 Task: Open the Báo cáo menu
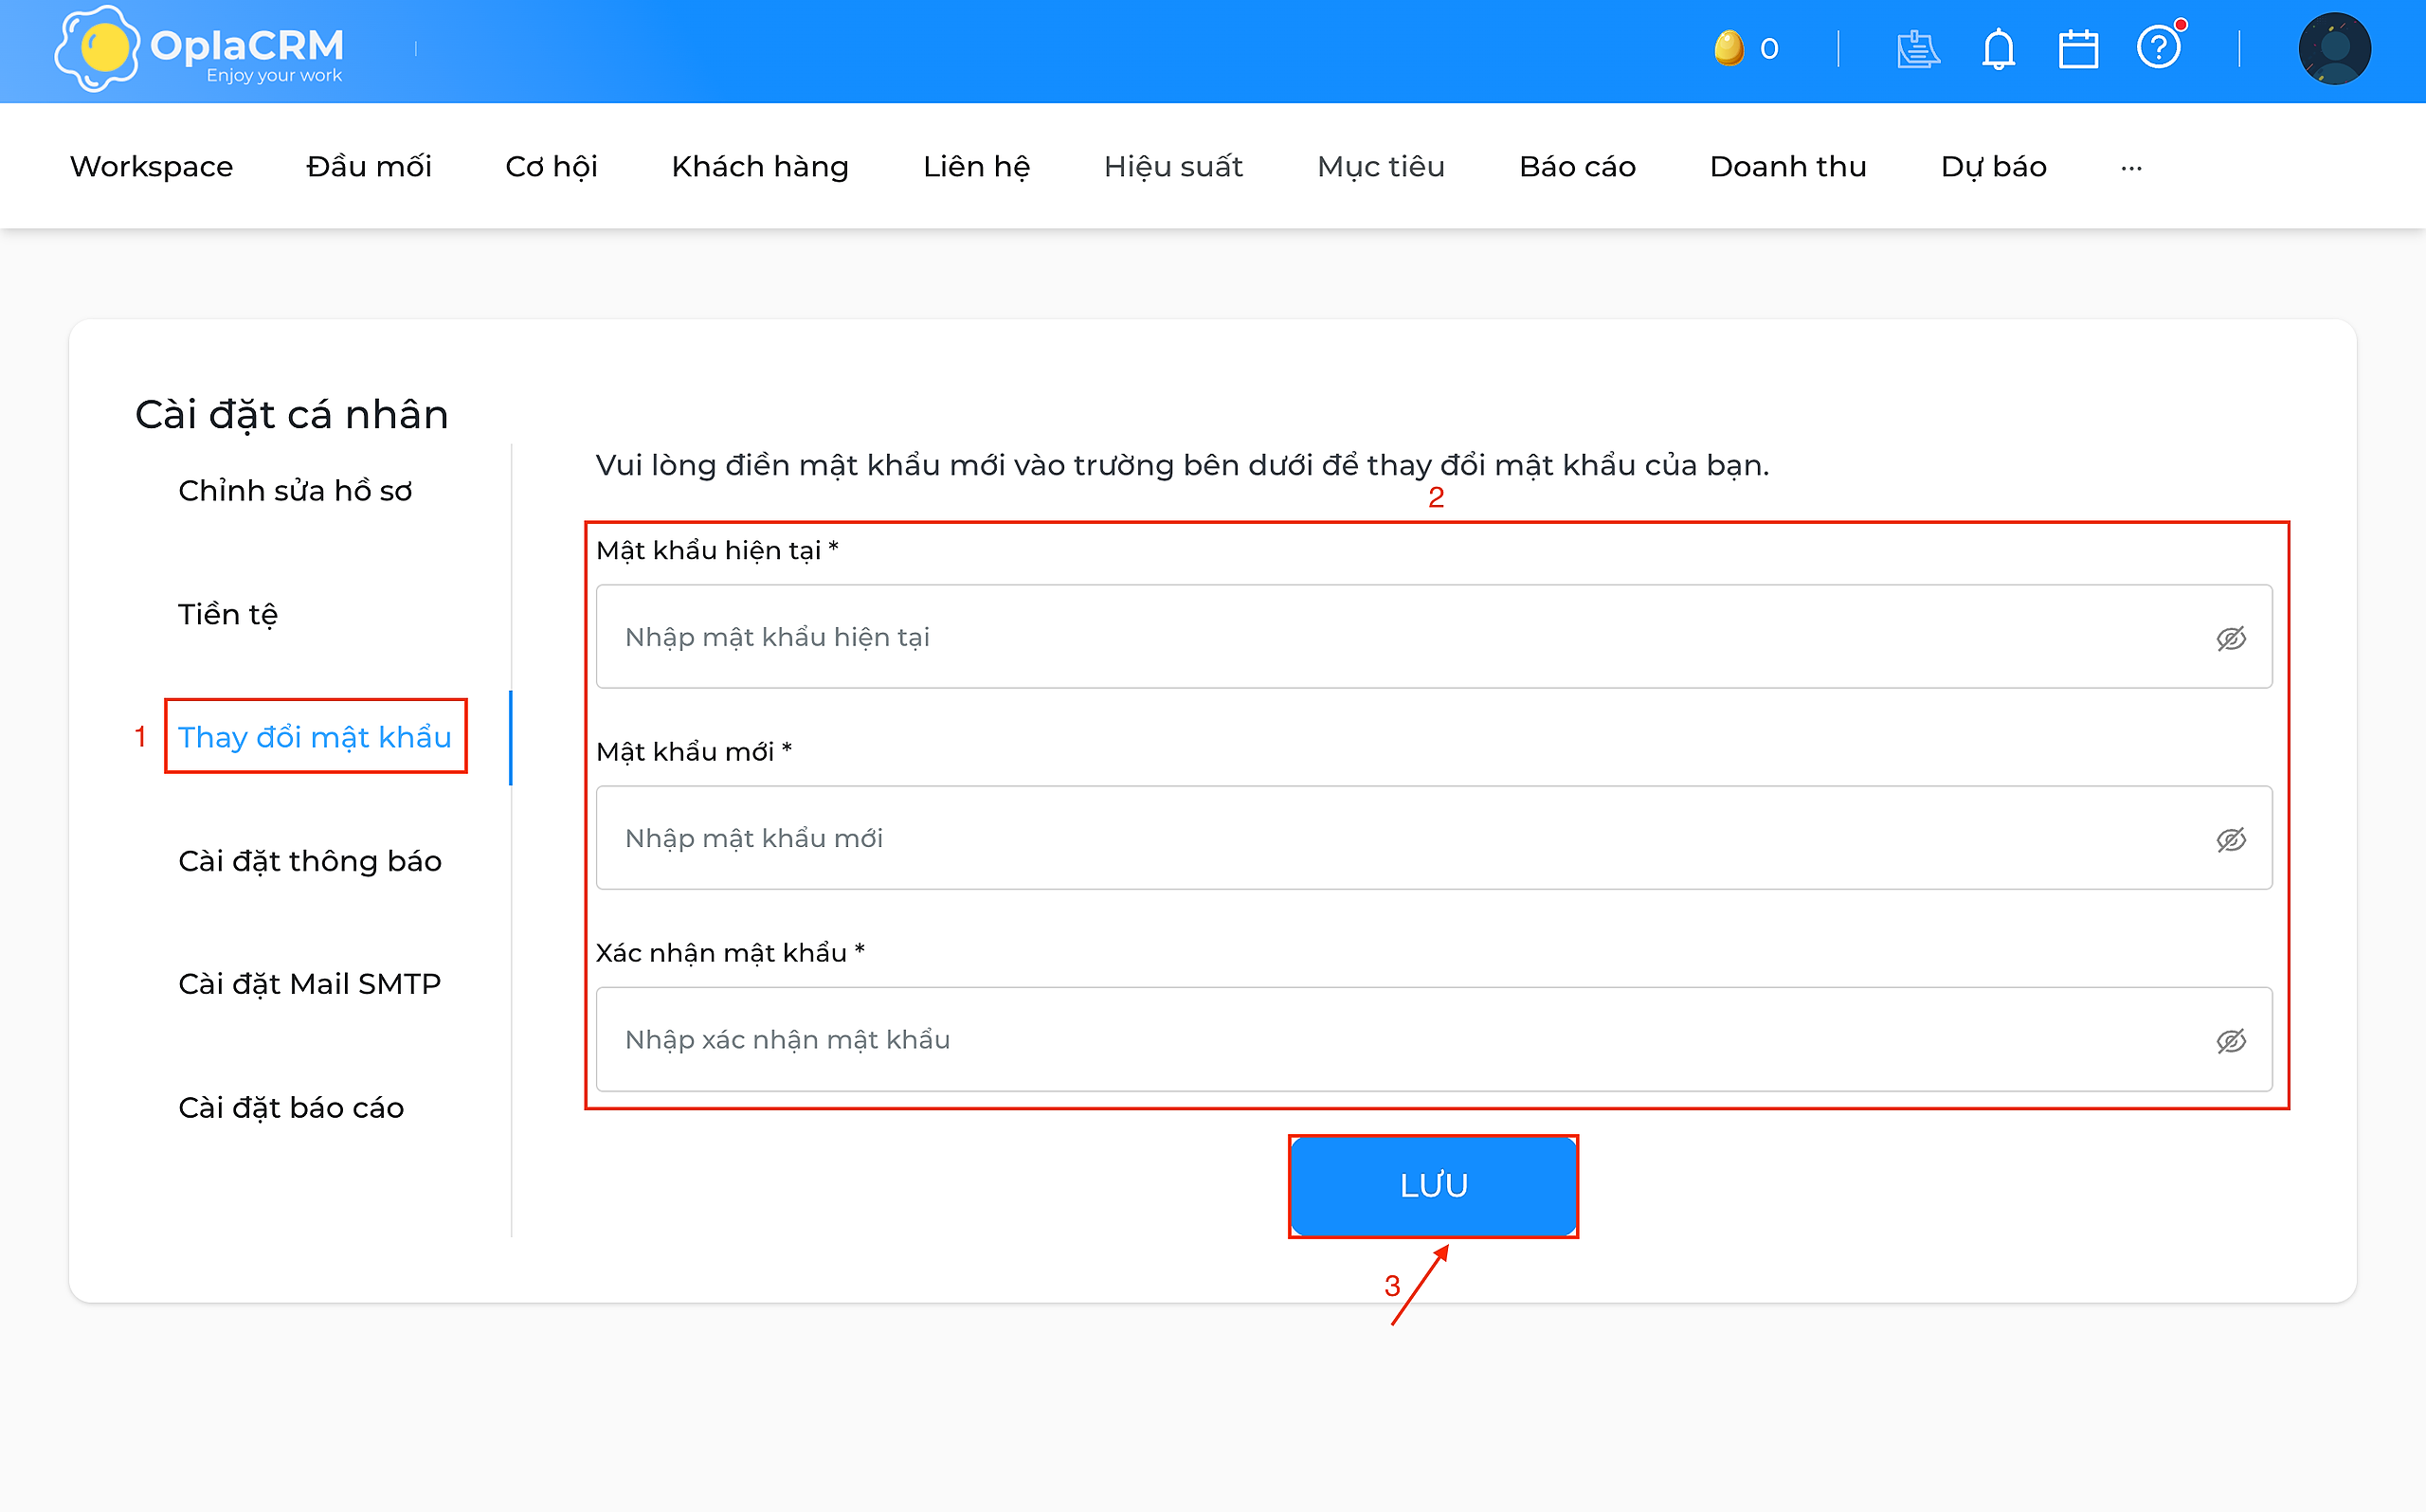[1577, 166]
